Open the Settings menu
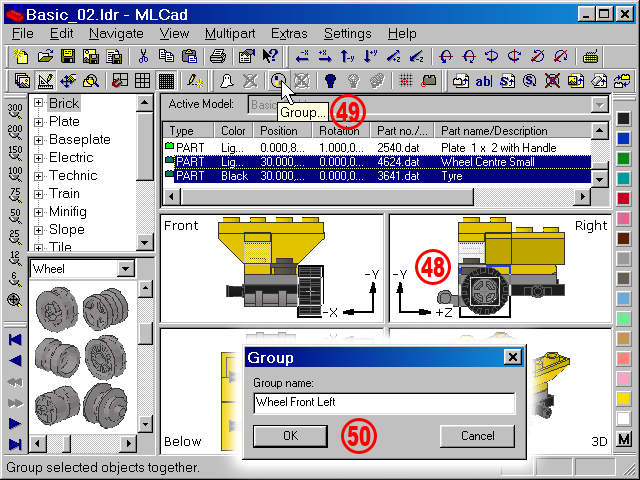 347,33
